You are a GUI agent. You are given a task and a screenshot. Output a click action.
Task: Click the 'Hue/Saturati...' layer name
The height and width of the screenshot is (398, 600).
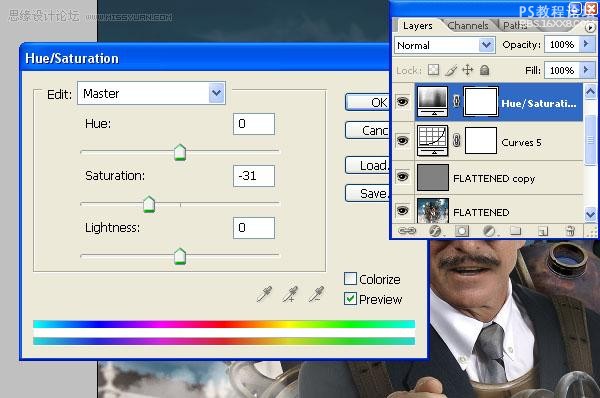coord(539,103)
